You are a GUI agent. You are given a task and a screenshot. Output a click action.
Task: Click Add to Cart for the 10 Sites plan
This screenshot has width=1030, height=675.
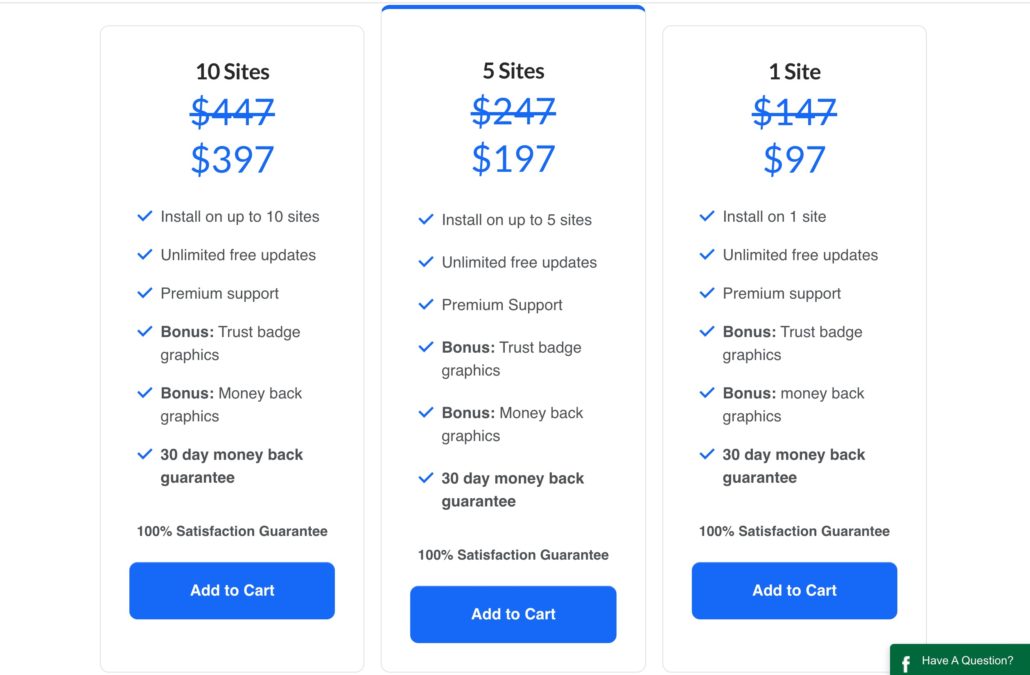(x=232, y=591)
